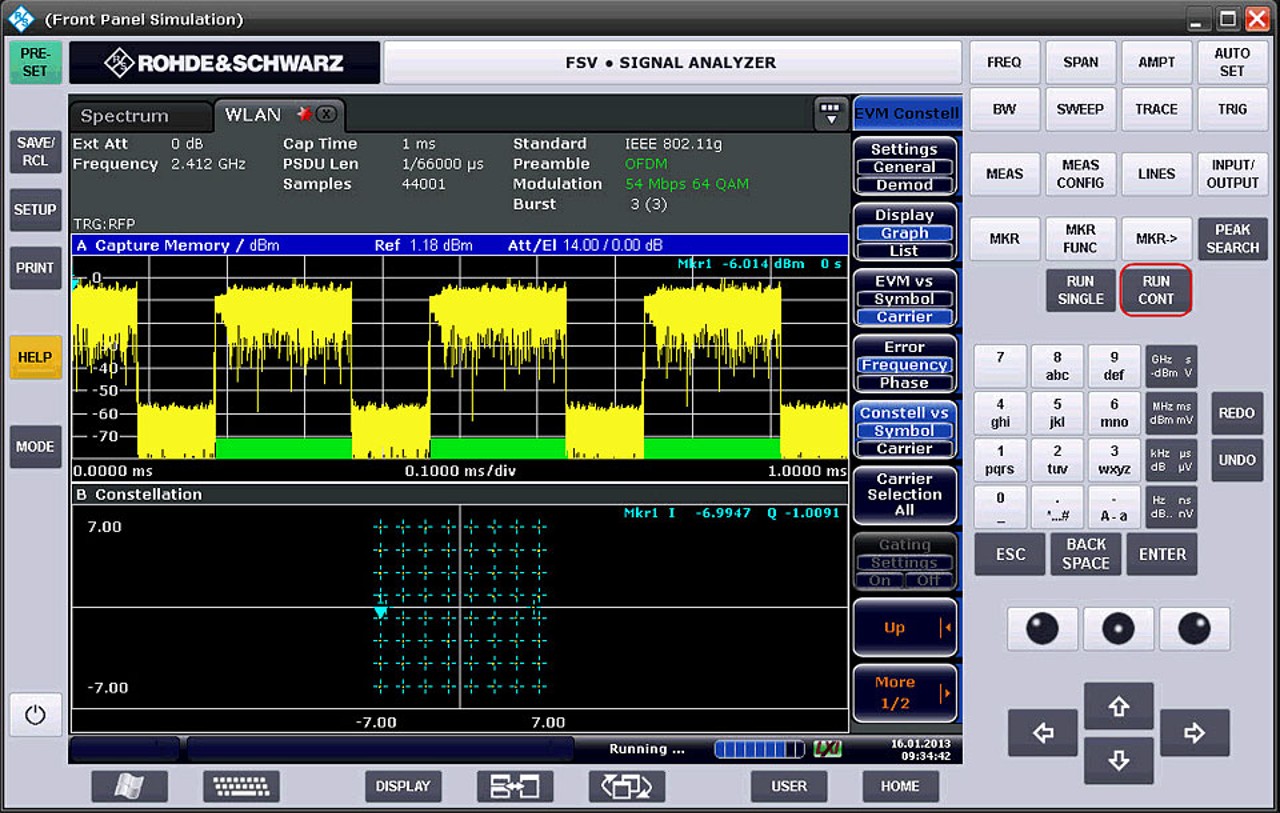Click the DISPLAY key
1280x813 pixels.
[403, 786]
